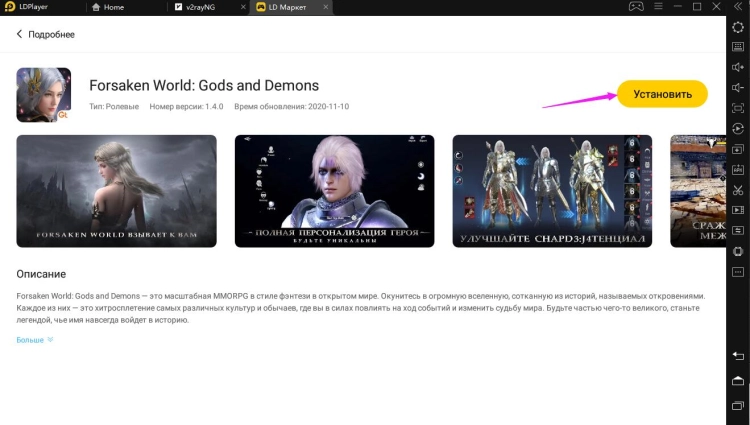Click the Описание heading
This screenshot has width=750, height=425.
[x=41, y=274]
